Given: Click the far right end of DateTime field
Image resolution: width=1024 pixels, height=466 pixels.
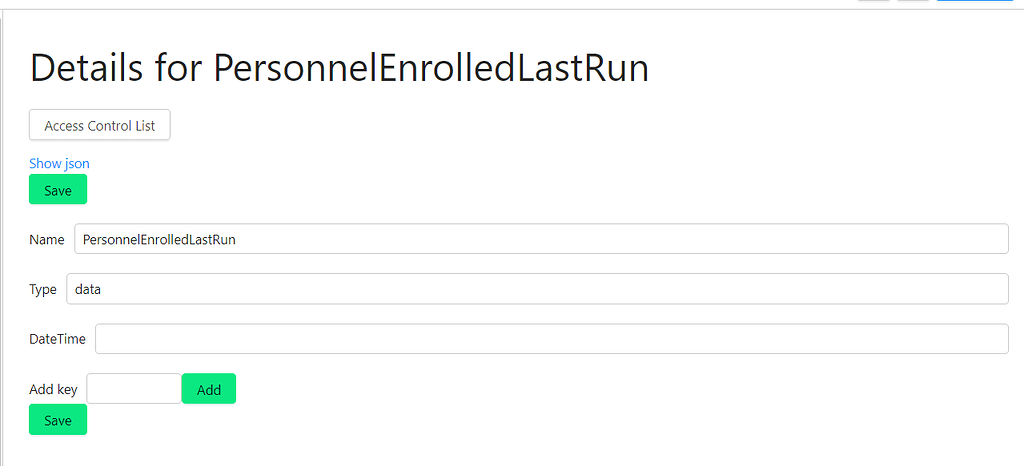Looking at the screenshot, I should (999, 339).
